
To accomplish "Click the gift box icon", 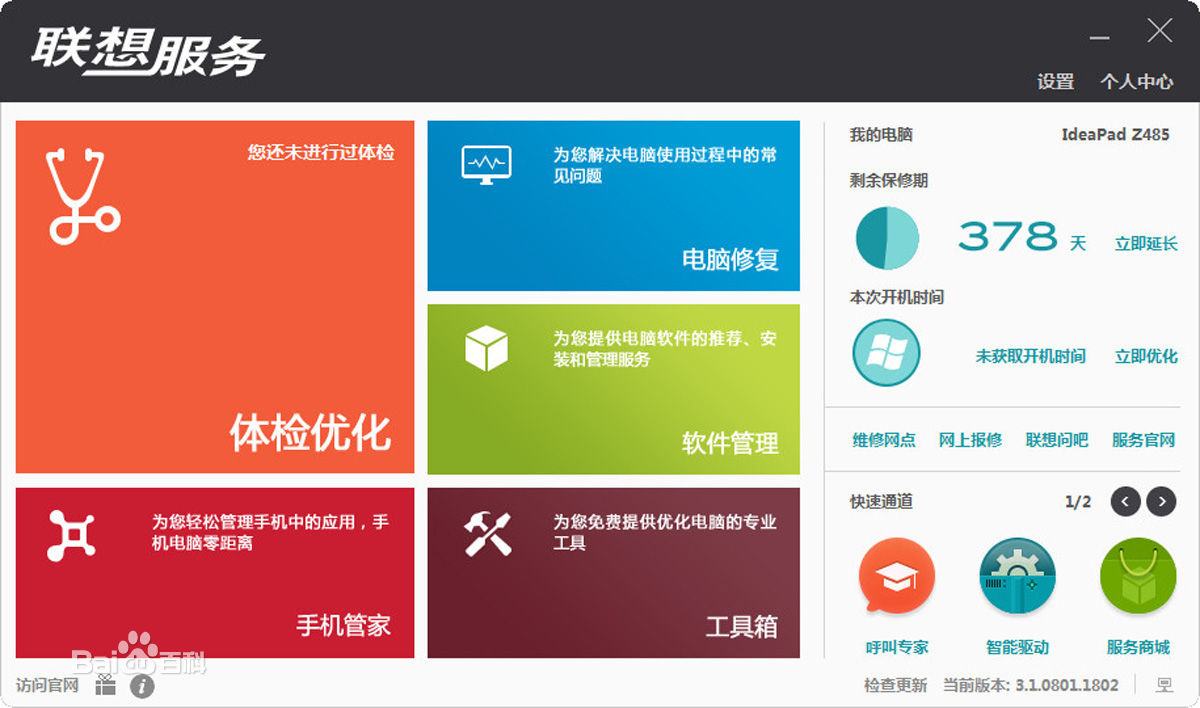I will click(106, 685).
